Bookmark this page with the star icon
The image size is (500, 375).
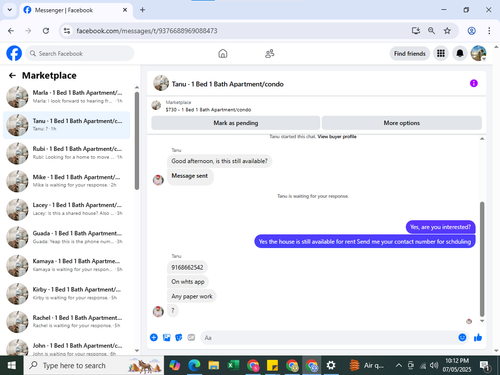(447, 31)
